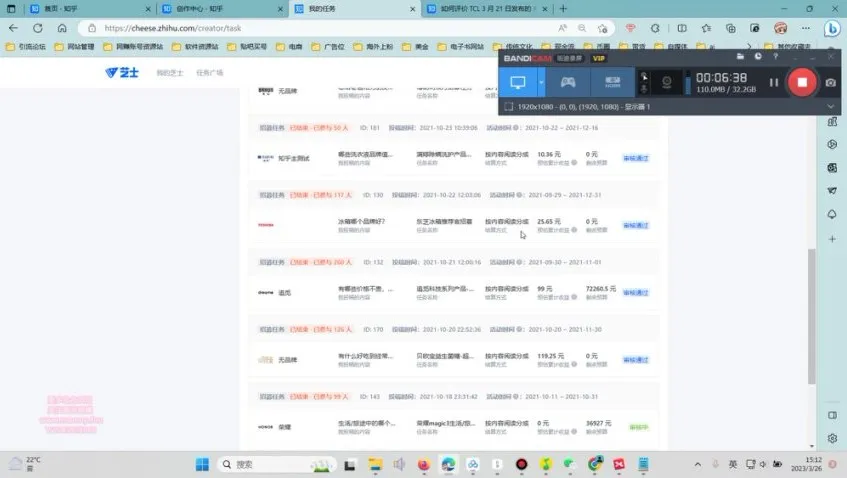
Task: Click the taskbar search box
Action: (x=285, y=464)
